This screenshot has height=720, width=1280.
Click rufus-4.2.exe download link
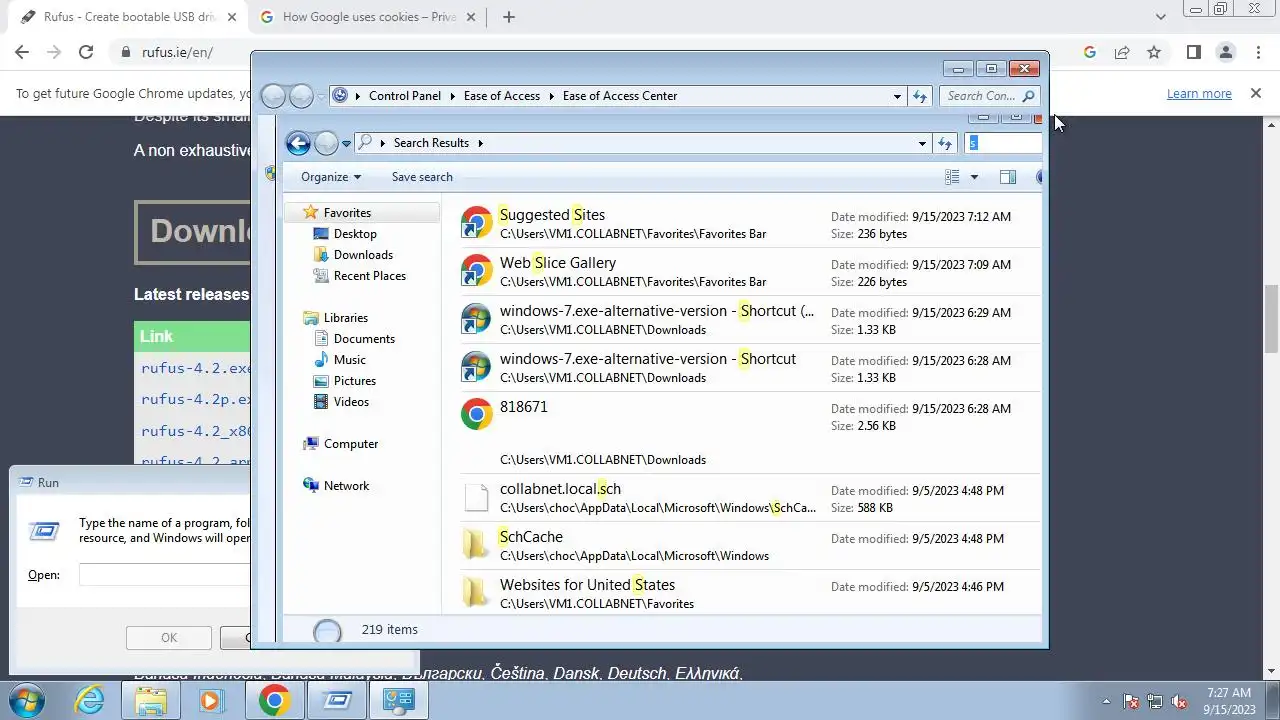tap(195, 368)
